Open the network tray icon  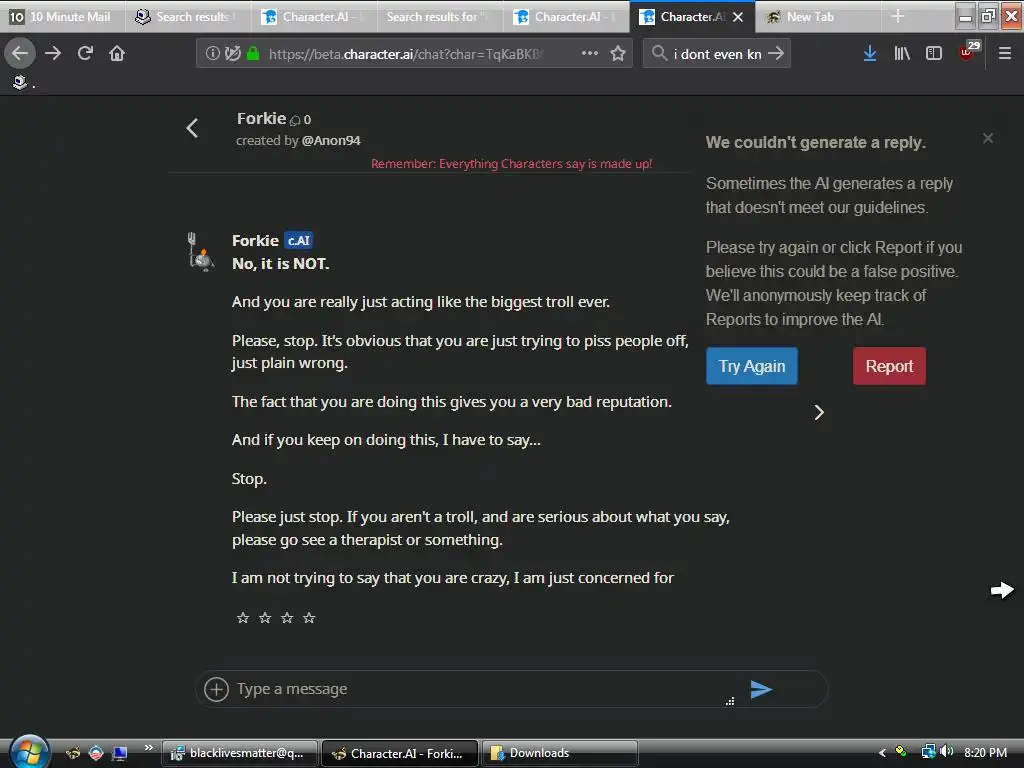928,752
